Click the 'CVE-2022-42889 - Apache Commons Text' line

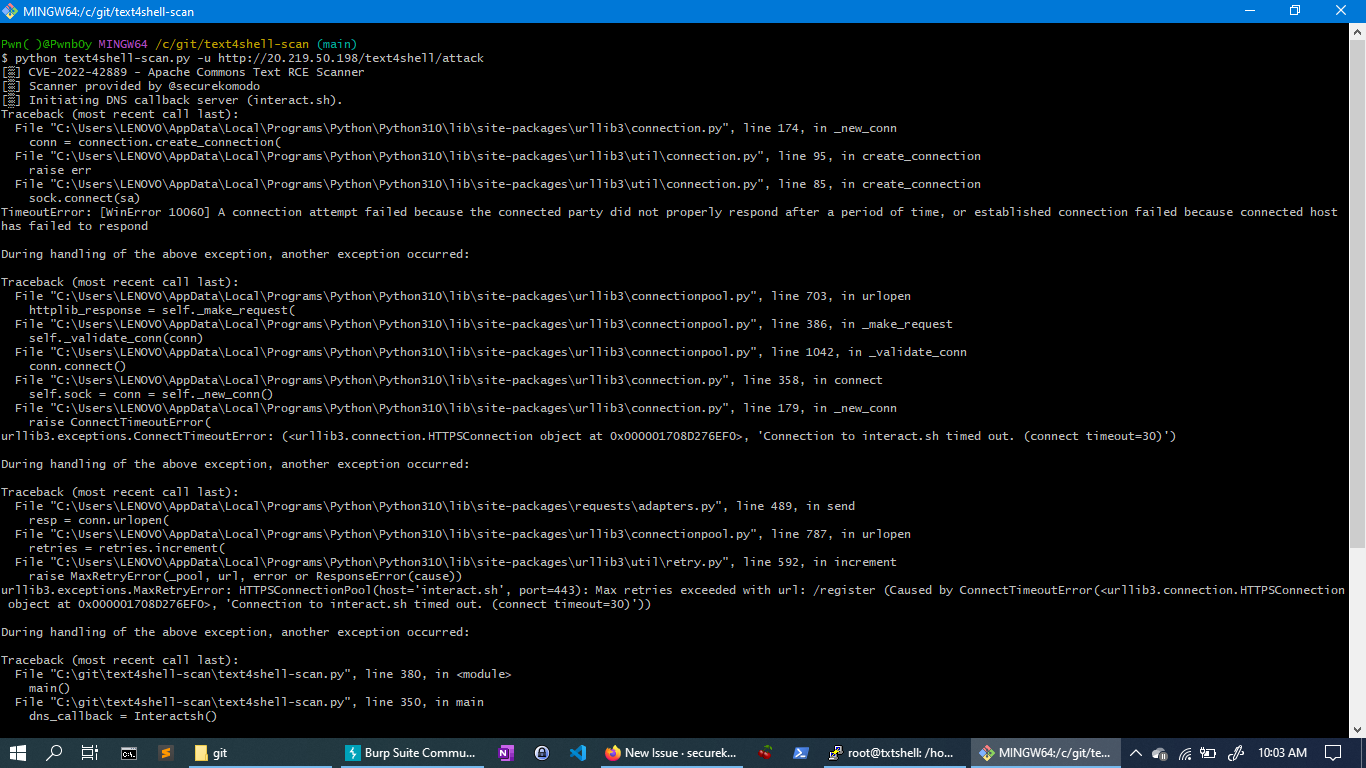[183, 72]
